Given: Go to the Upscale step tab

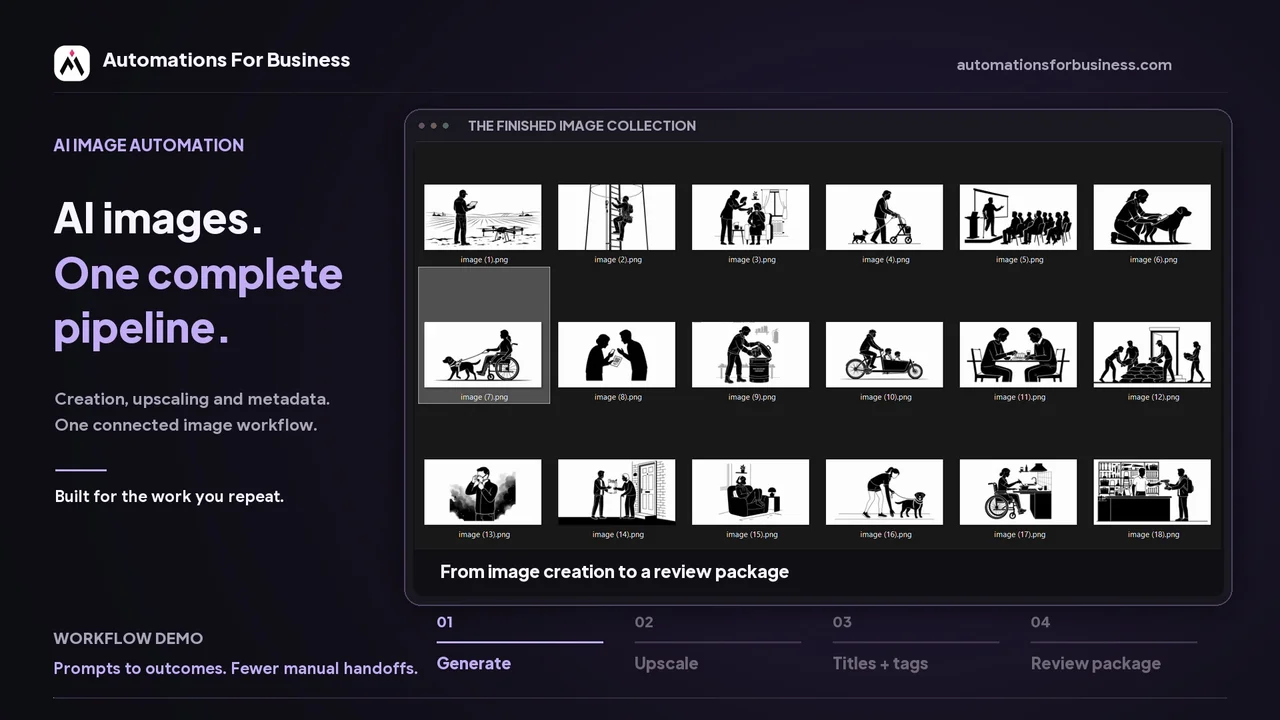Looking at the screenshot, I should [x=718, y=644].
